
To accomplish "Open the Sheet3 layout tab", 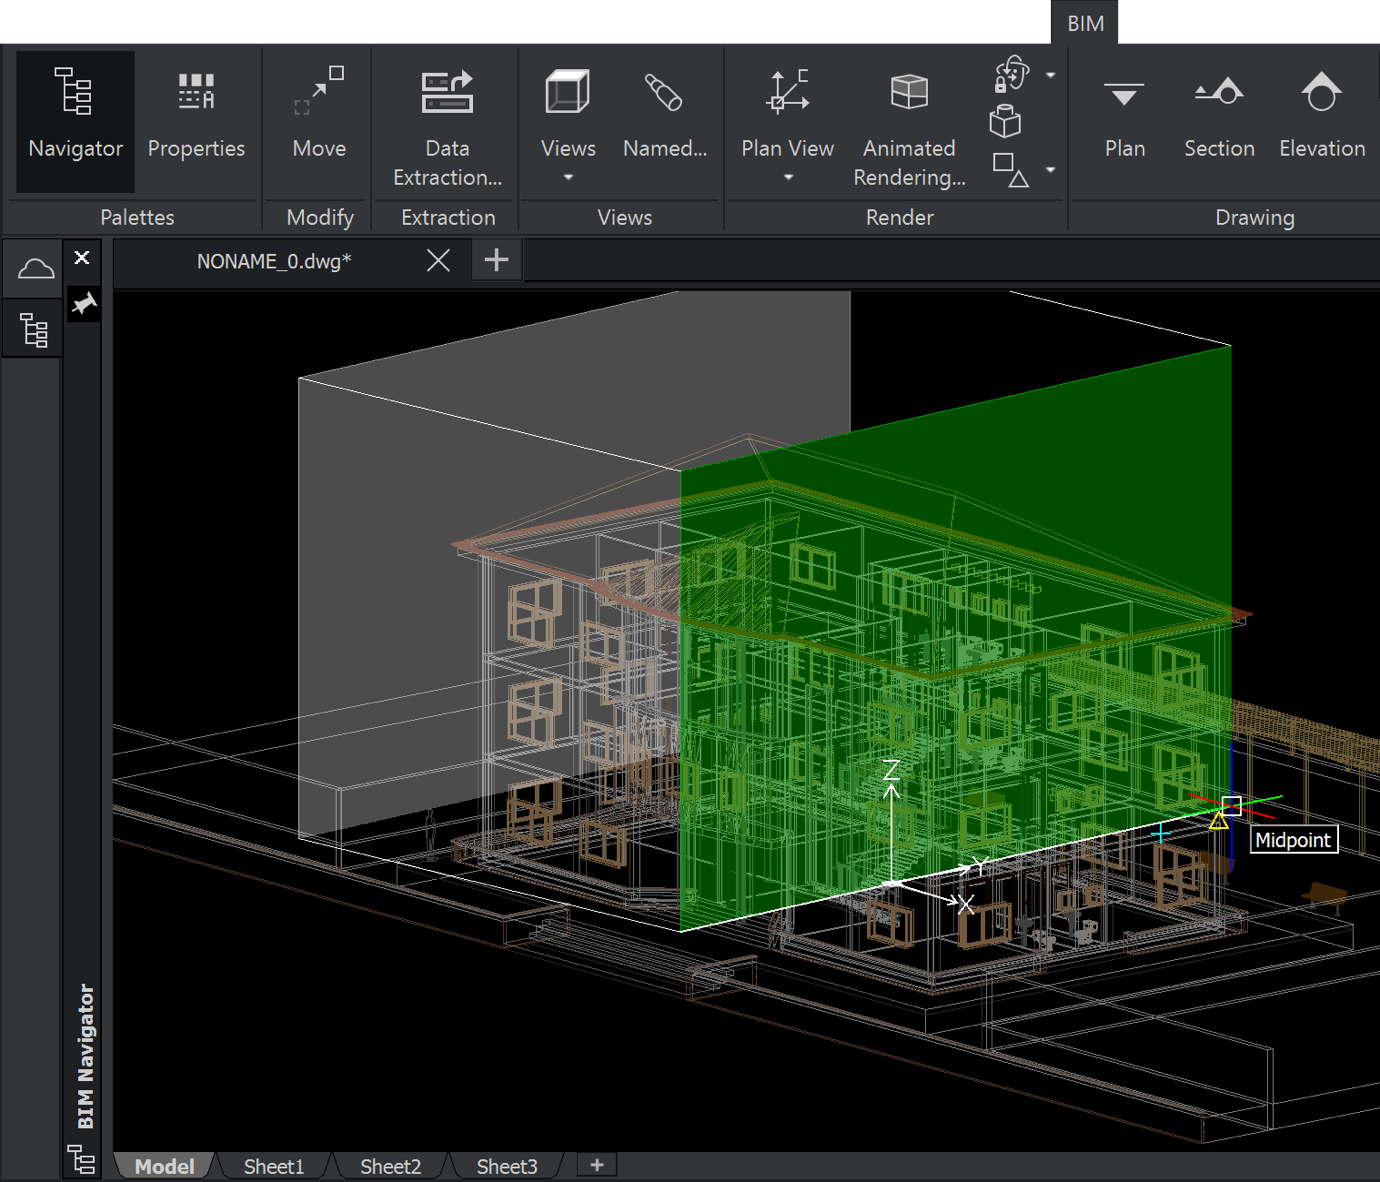I will tap(506, 1166).
